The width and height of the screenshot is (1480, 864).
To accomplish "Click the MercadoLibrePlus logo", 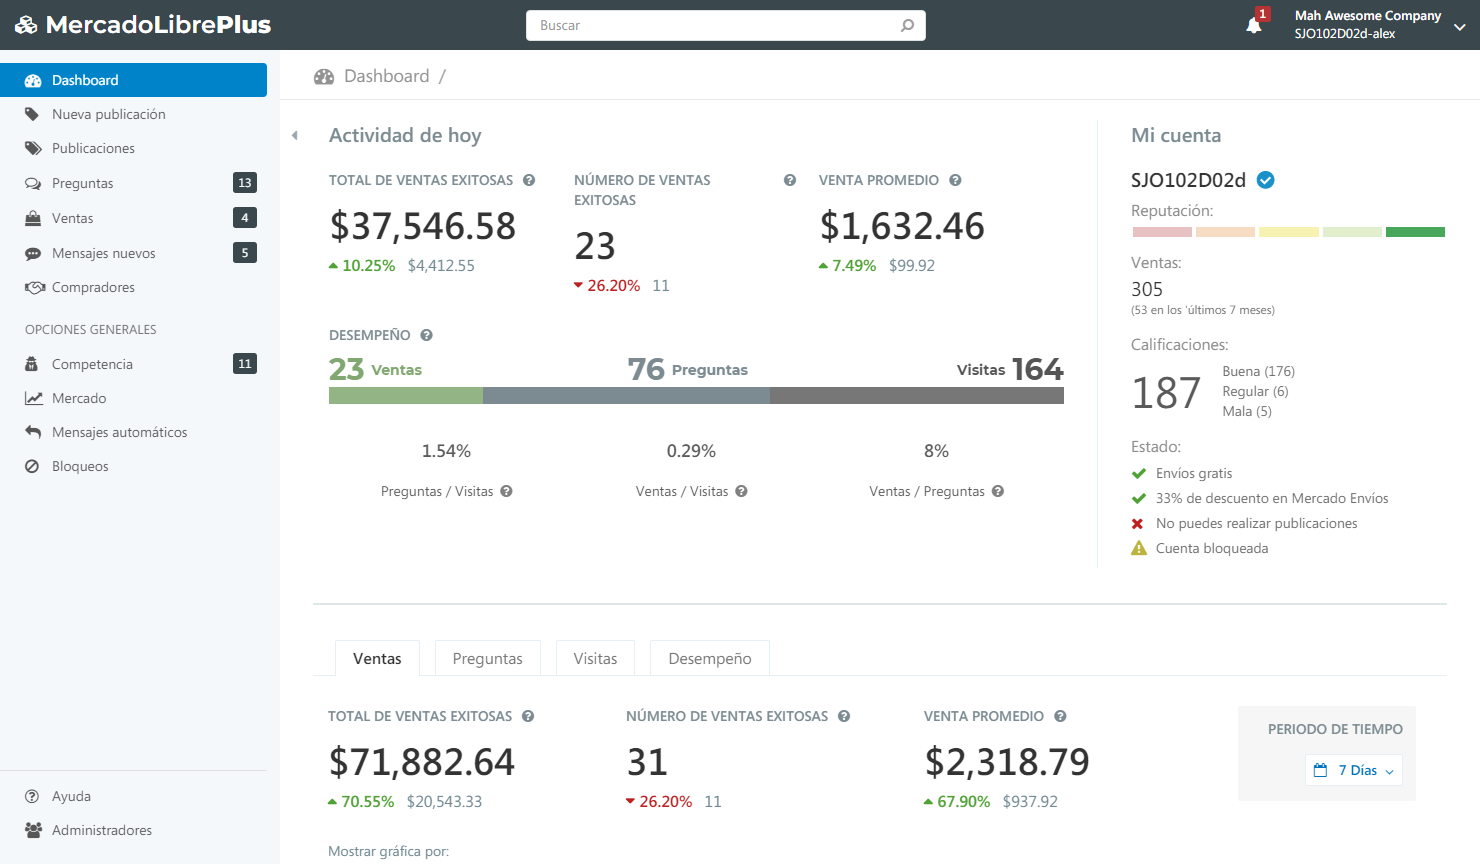I will pos(143,25).
